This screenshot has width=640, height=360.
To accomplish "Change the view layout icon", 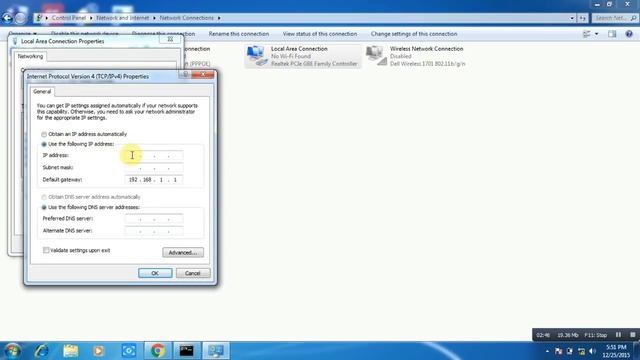I will tap(587, 34).
